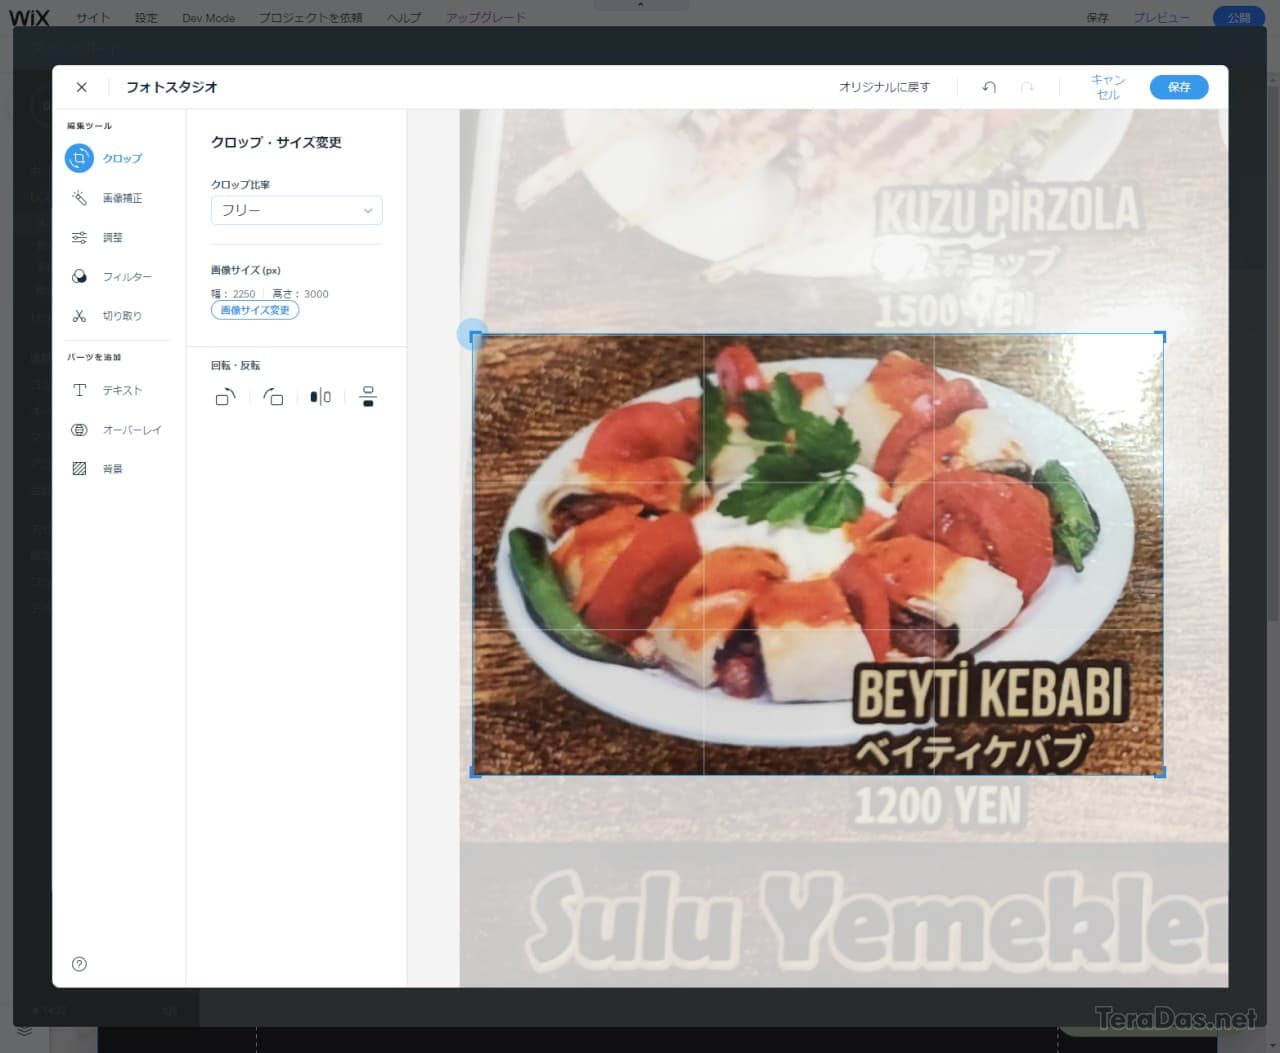Click the bottom-left crop corner handle
This screenshot has height=1053, width=1280.
[475, 772]
